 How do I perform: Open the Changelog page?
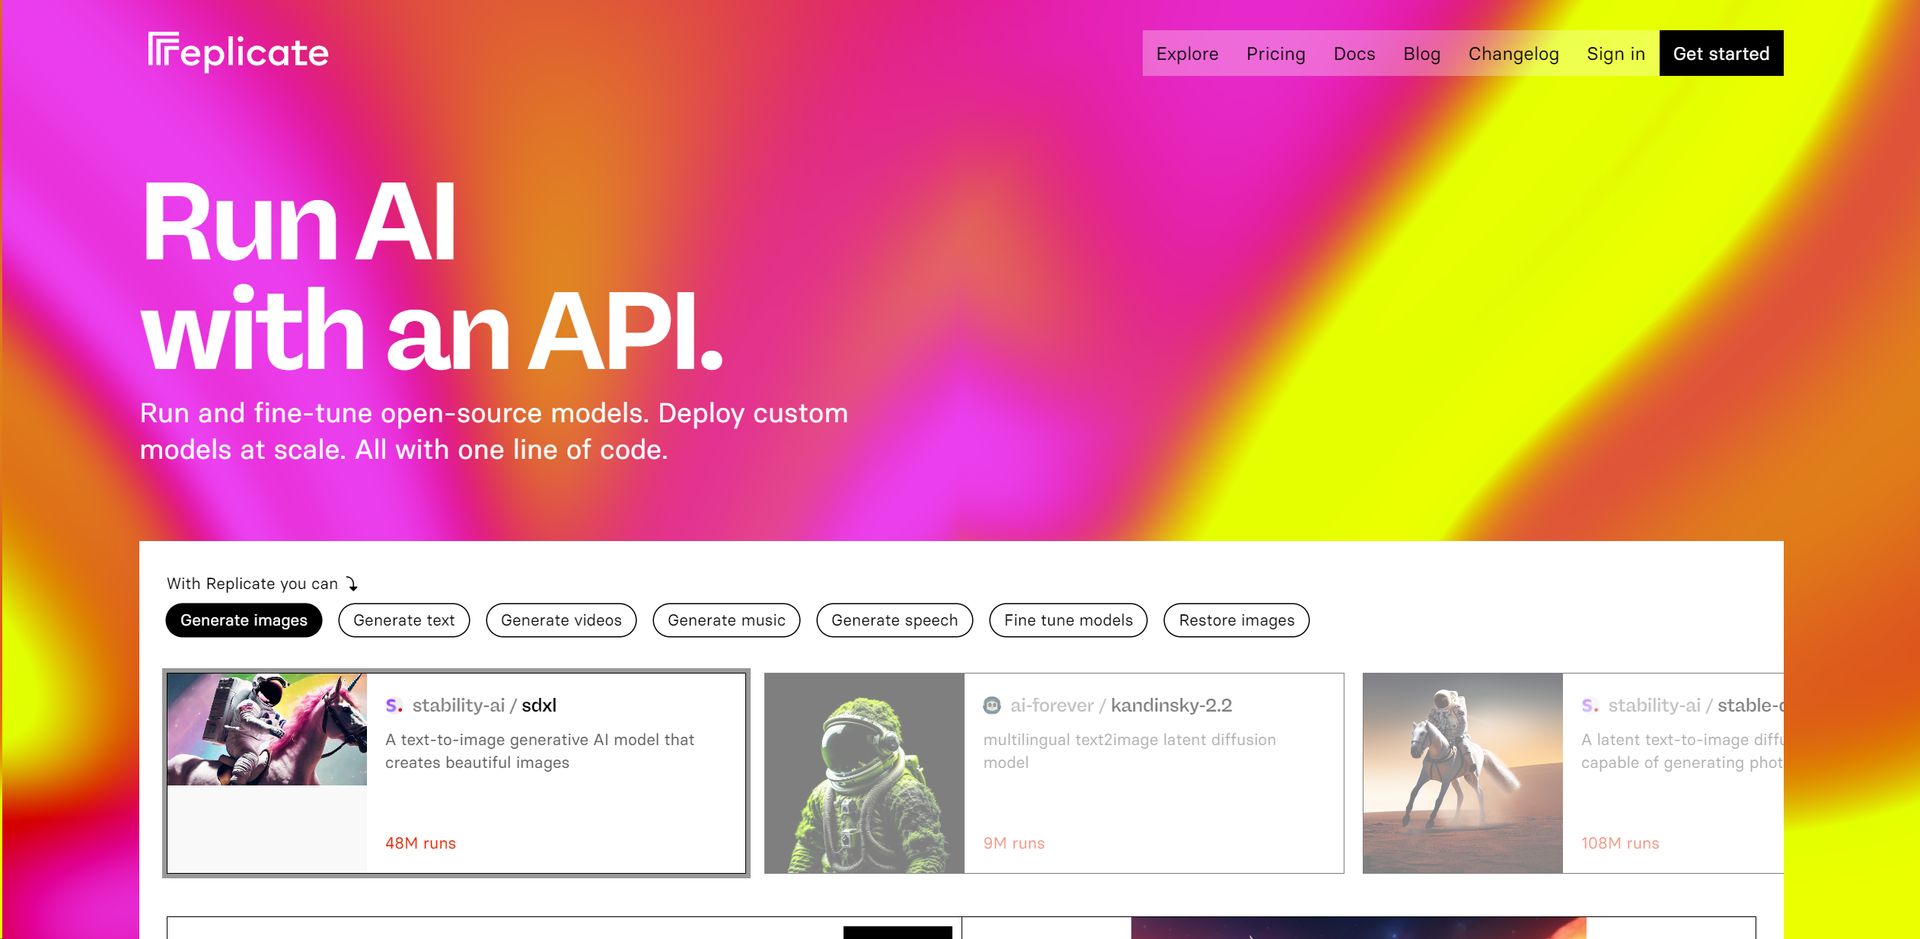click(1512, 54)
